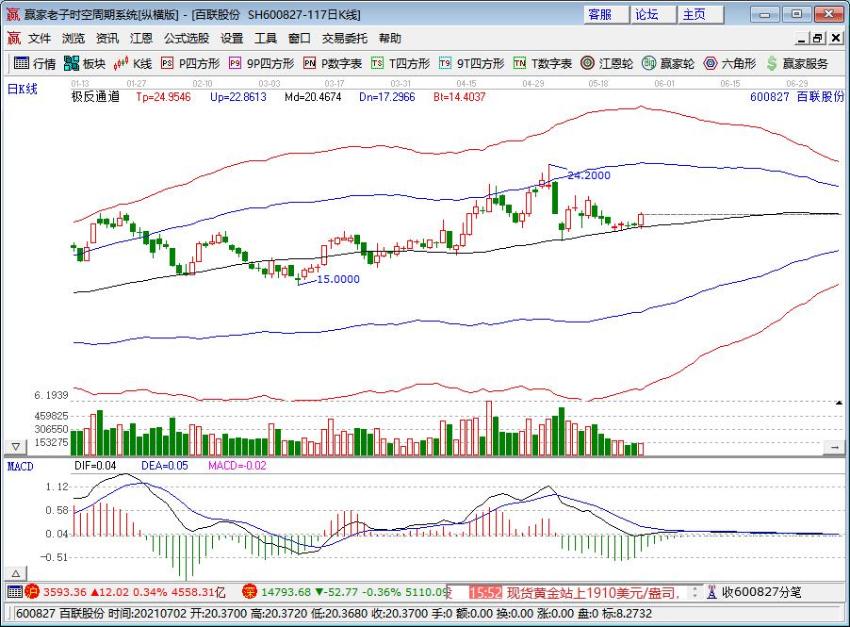The width and height of the screenshot is (850, 627).
Task: Open the 板块 sectors tool
Action: [85, 64]
